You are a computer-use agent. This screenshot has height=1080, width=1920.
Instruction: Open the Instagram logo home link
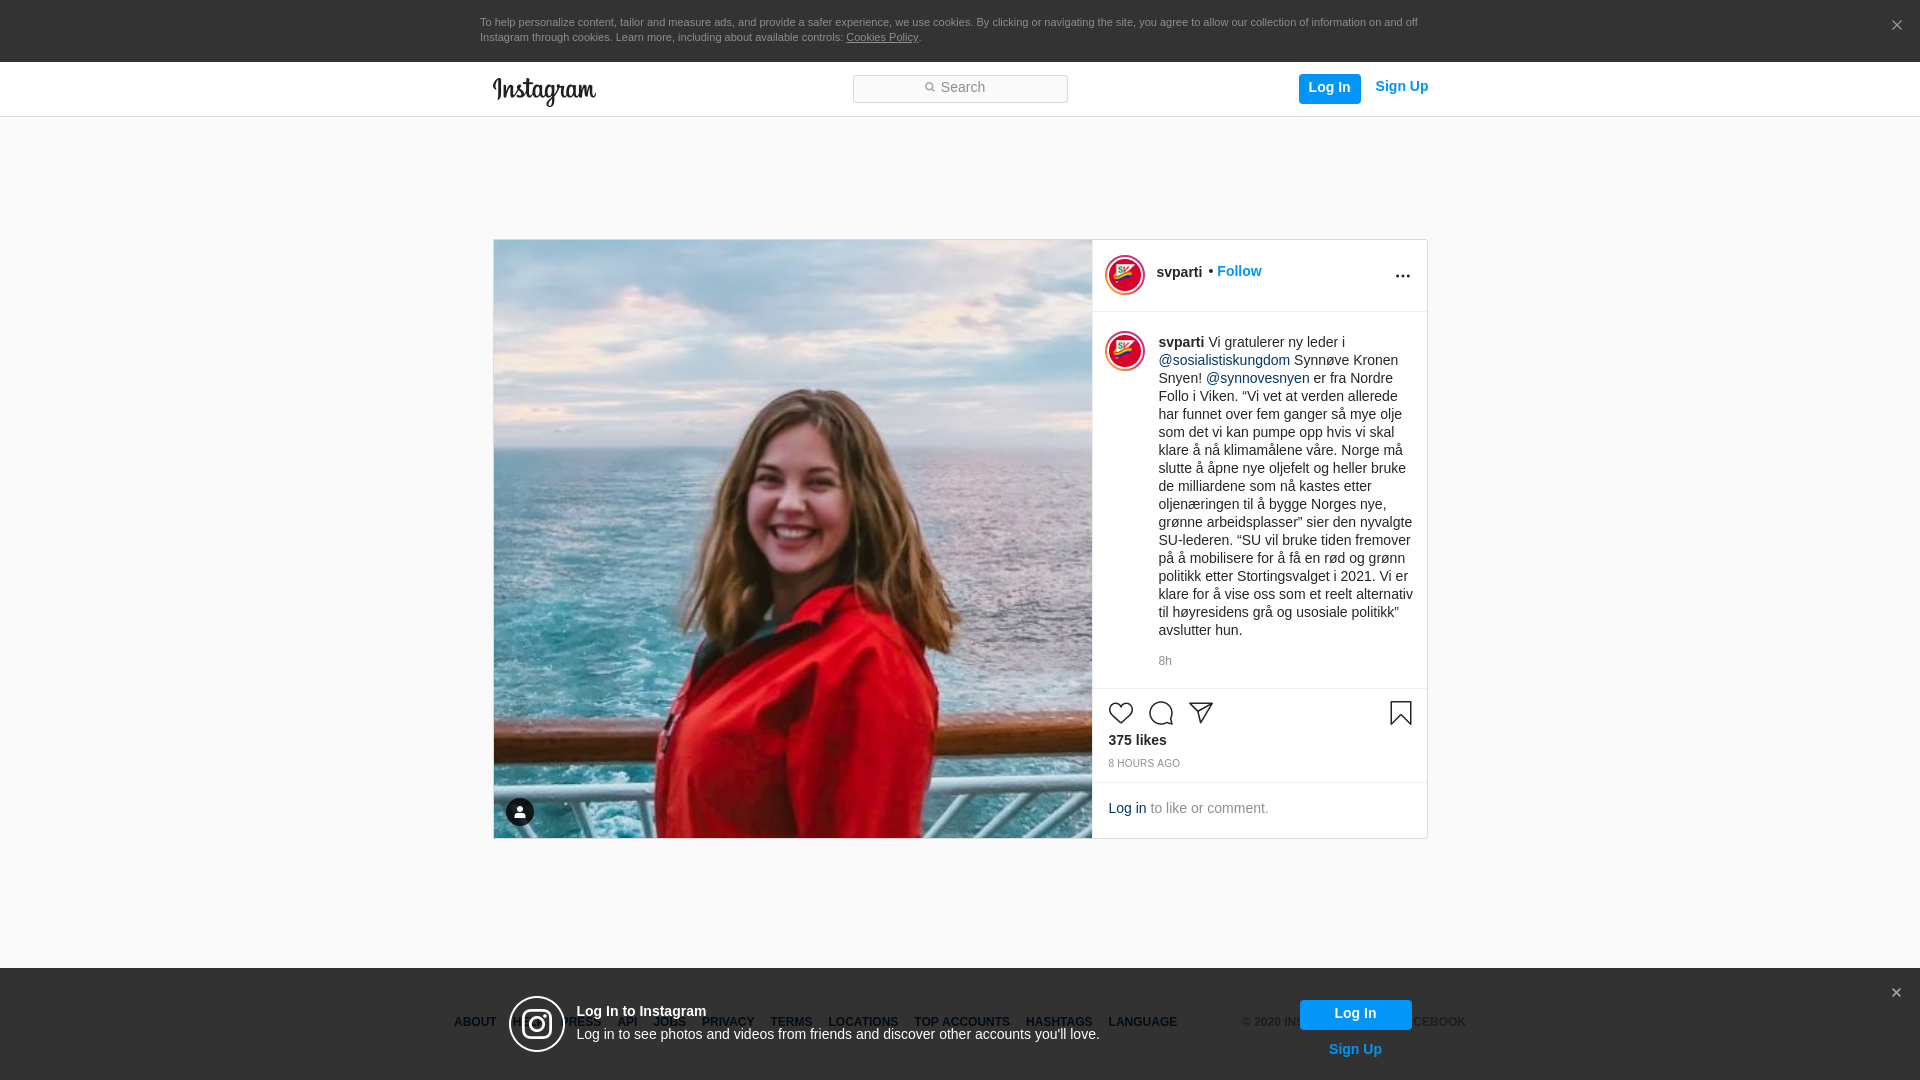click(544, 91)
